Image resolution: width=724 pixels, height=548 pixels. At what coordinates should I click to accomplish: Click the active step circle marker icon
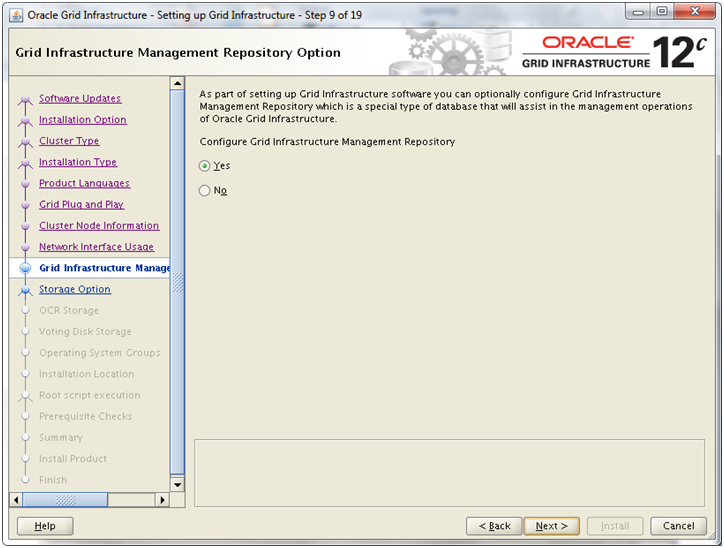(x=25, y=268)
